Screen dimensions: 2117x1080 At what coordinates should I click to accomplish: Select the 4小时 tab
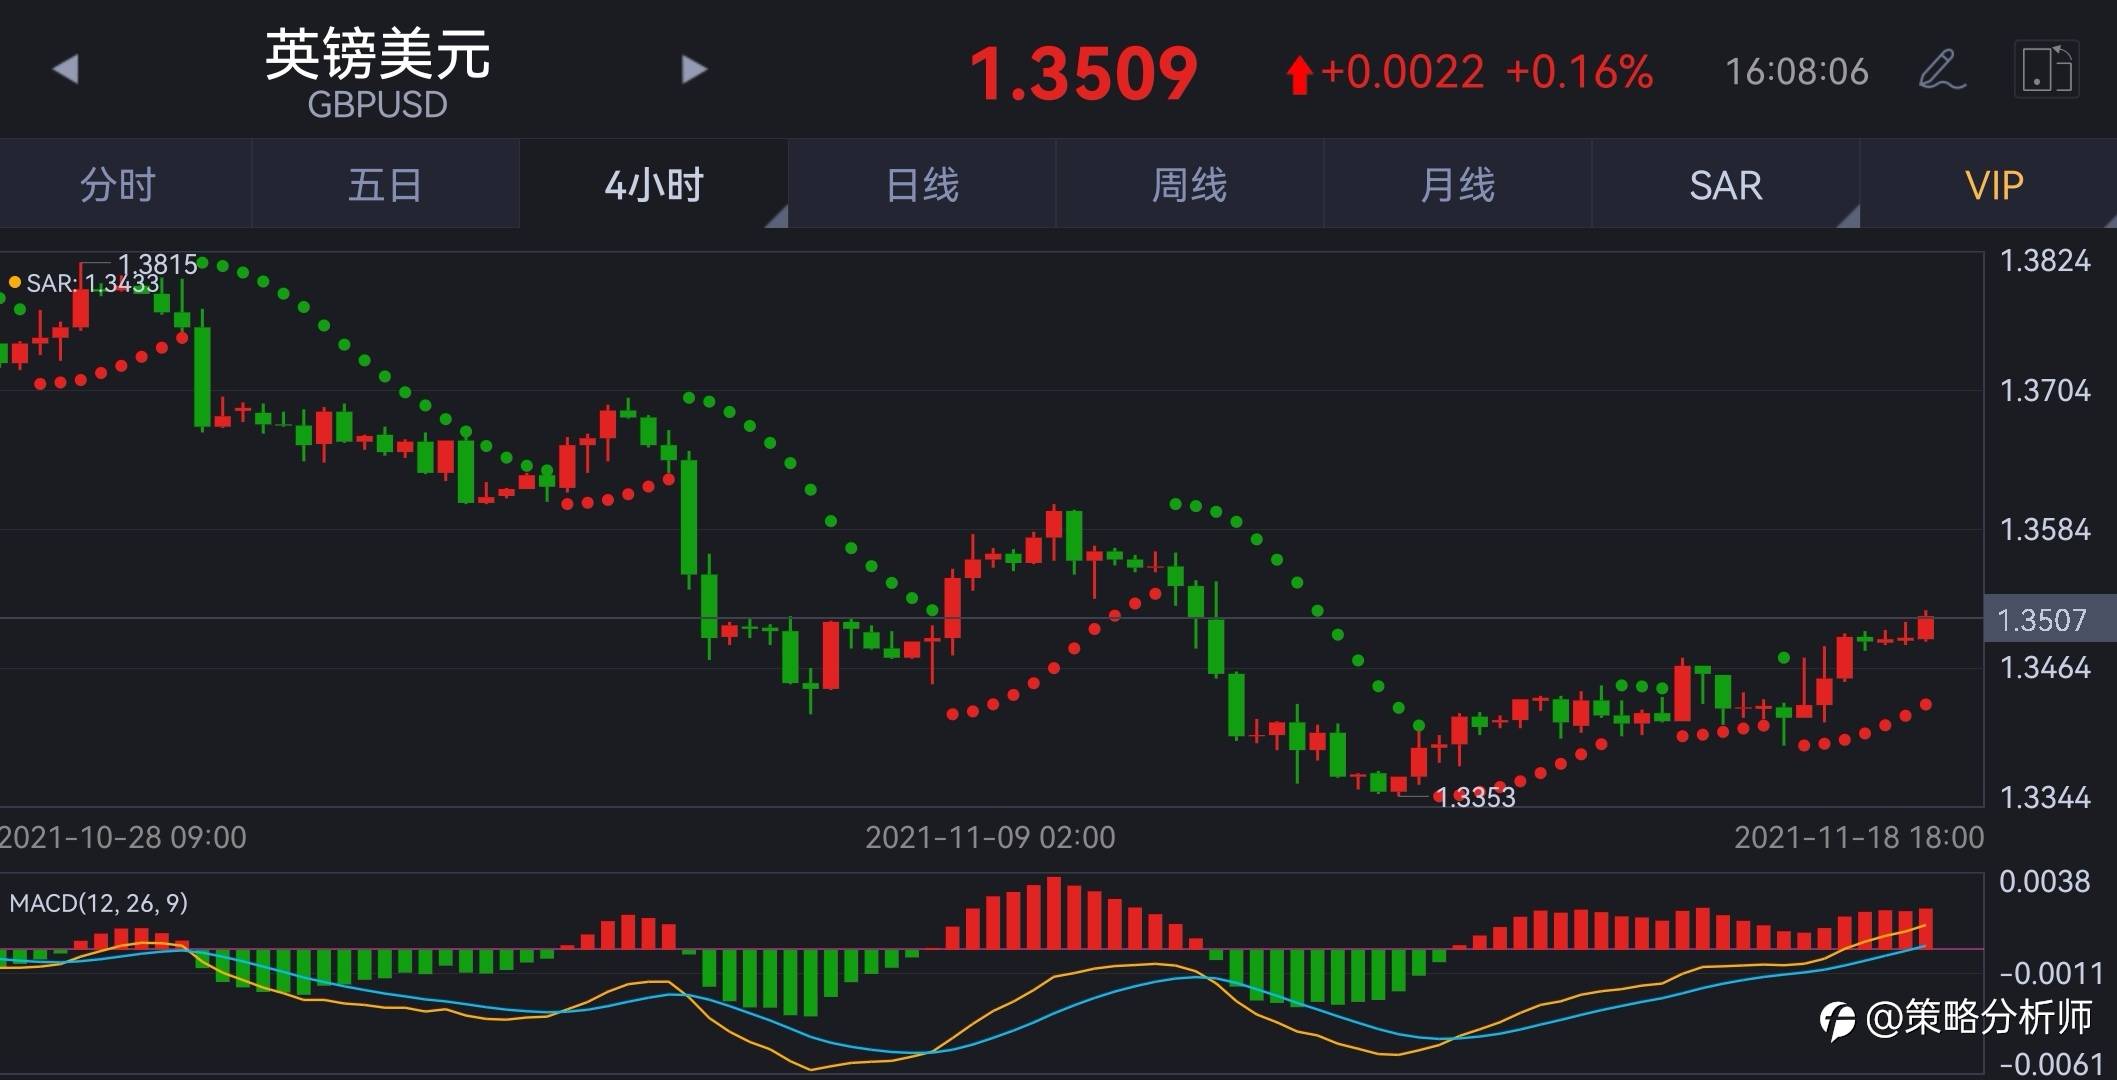(x=654, y=185)
